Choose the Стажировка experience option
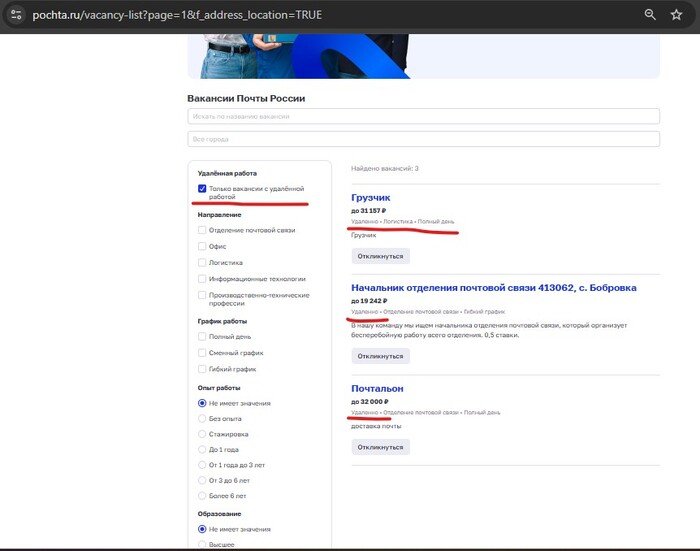 pyautogui.click(x=202, y=434)
